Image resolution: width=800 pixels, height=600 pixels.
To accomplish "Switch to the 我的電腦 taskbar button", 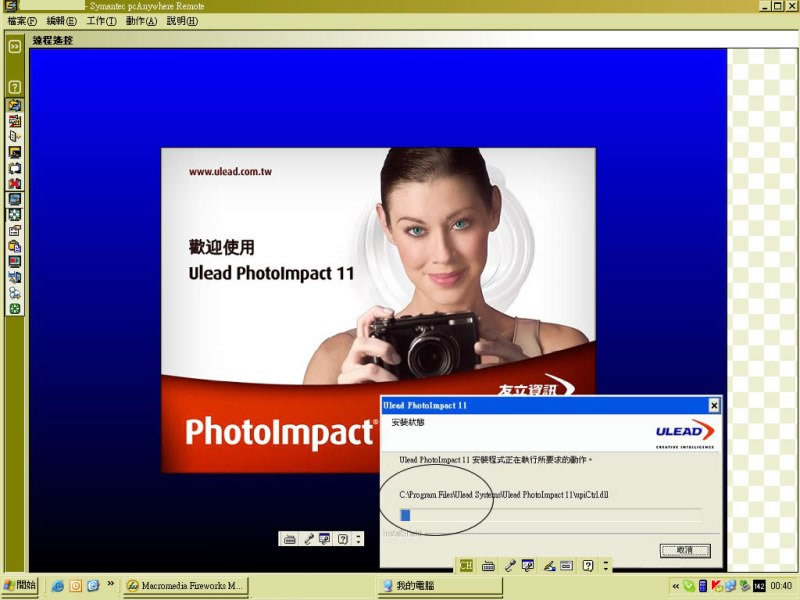I will click(441, 586).
